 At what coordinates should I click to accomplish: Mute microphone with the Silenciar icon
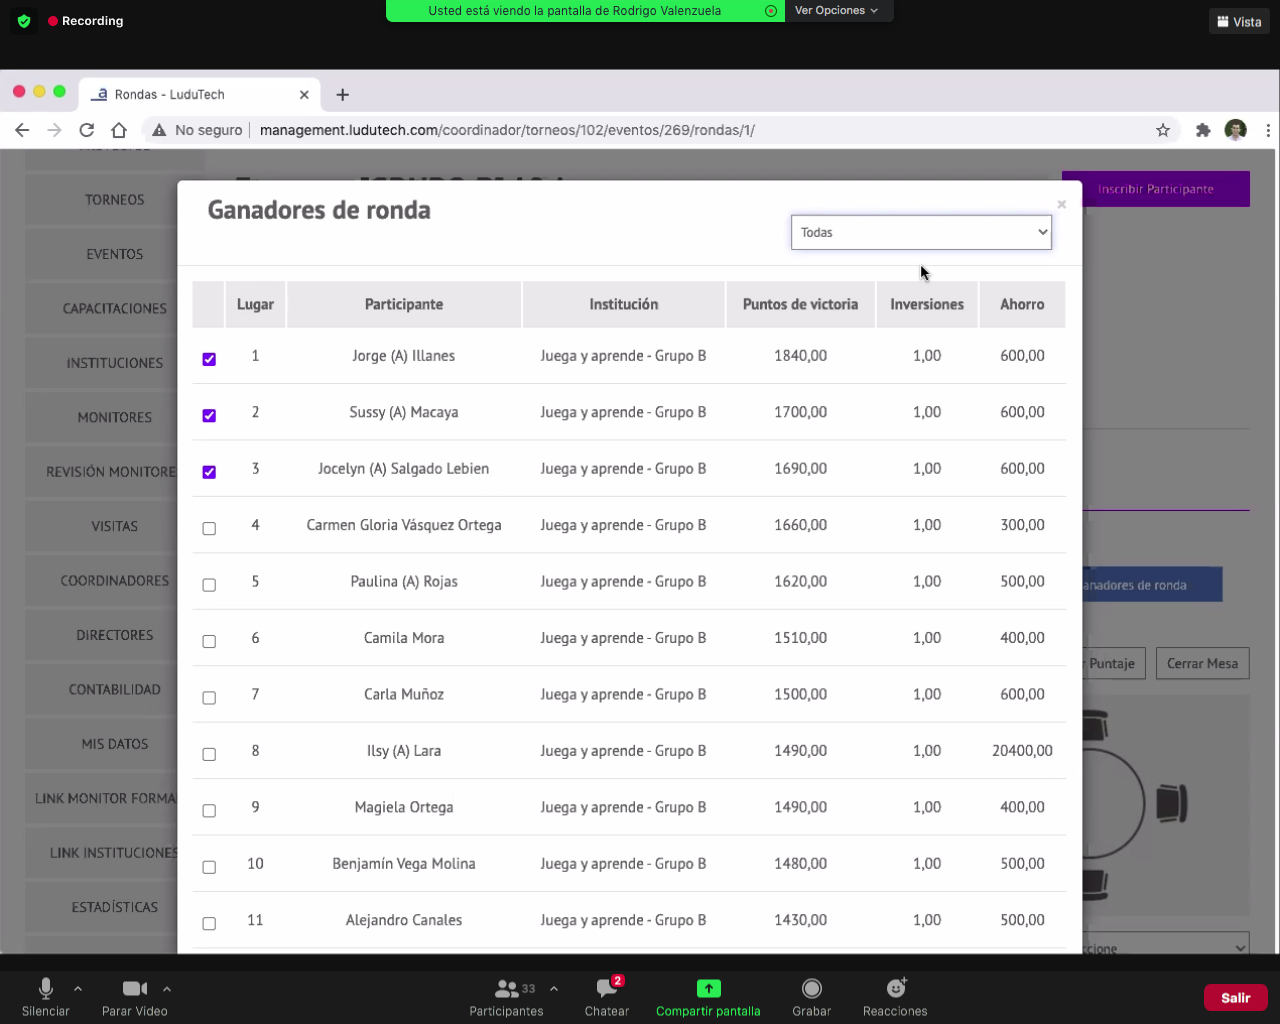46,988
